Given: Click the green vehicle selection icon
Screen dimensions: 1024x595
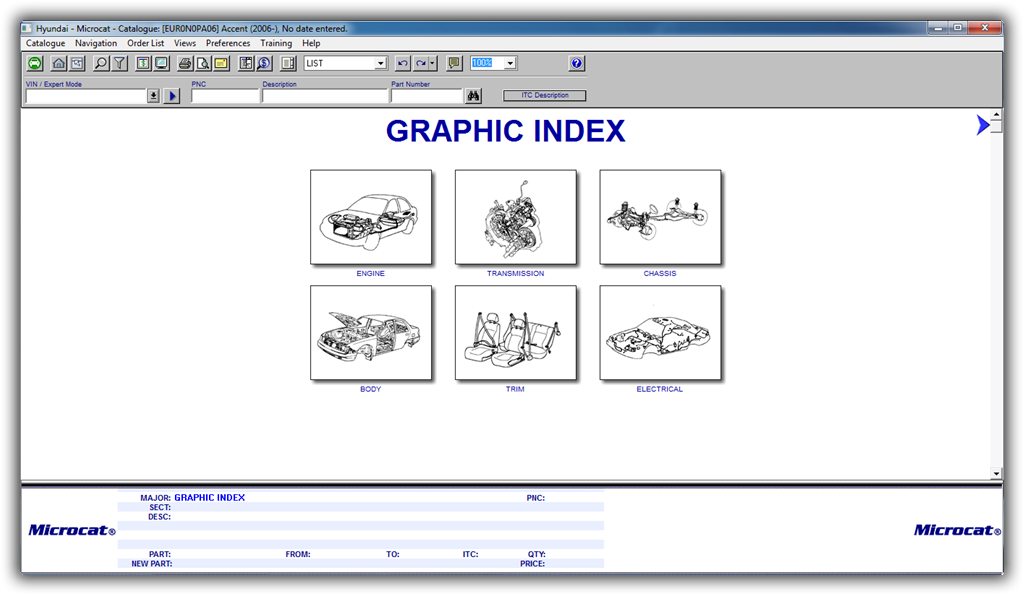Looking at the screenshot, I should click(x=35, y=63).
